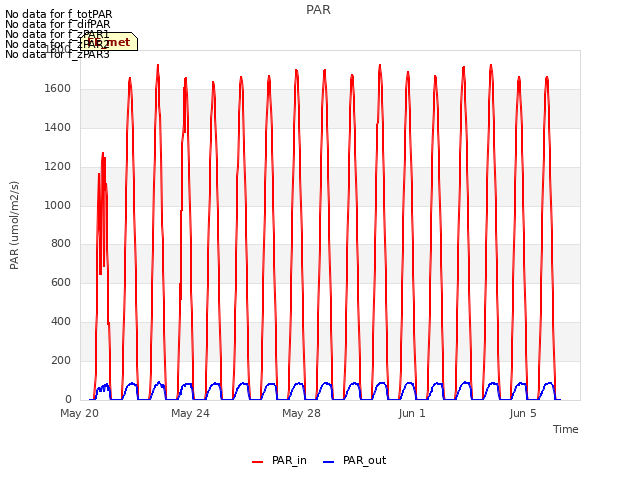Toggle the PAR_in legend entry
Screen dimensions: 640x480
(x=279, y=461)
